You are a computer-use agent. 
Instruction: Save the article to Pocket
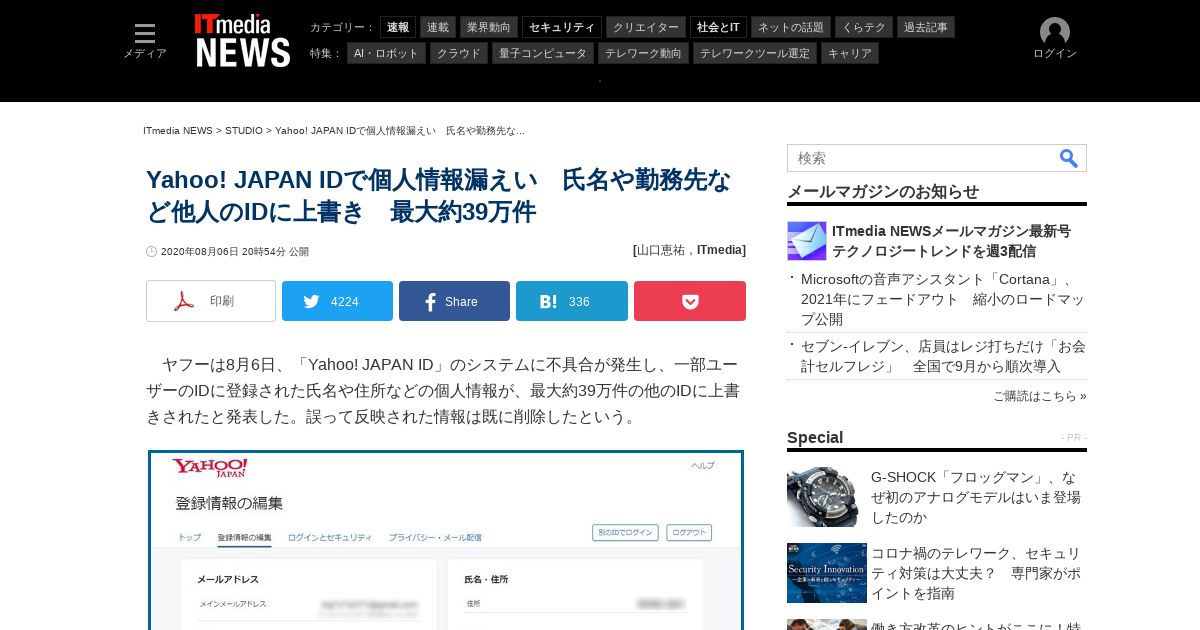tap(690, 301)
